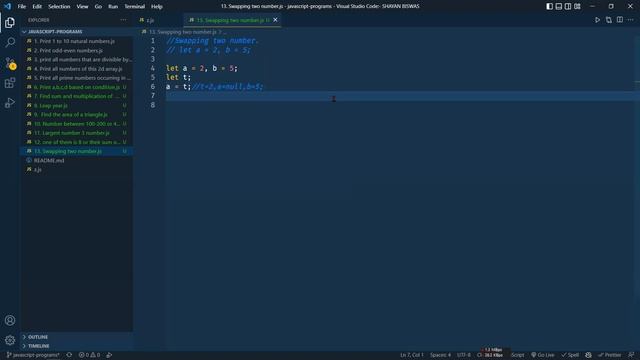The height and width of the screenshot is (360, 640).
Task: Open 9. Find the area of a triangle.js
Action: (76, 115)
